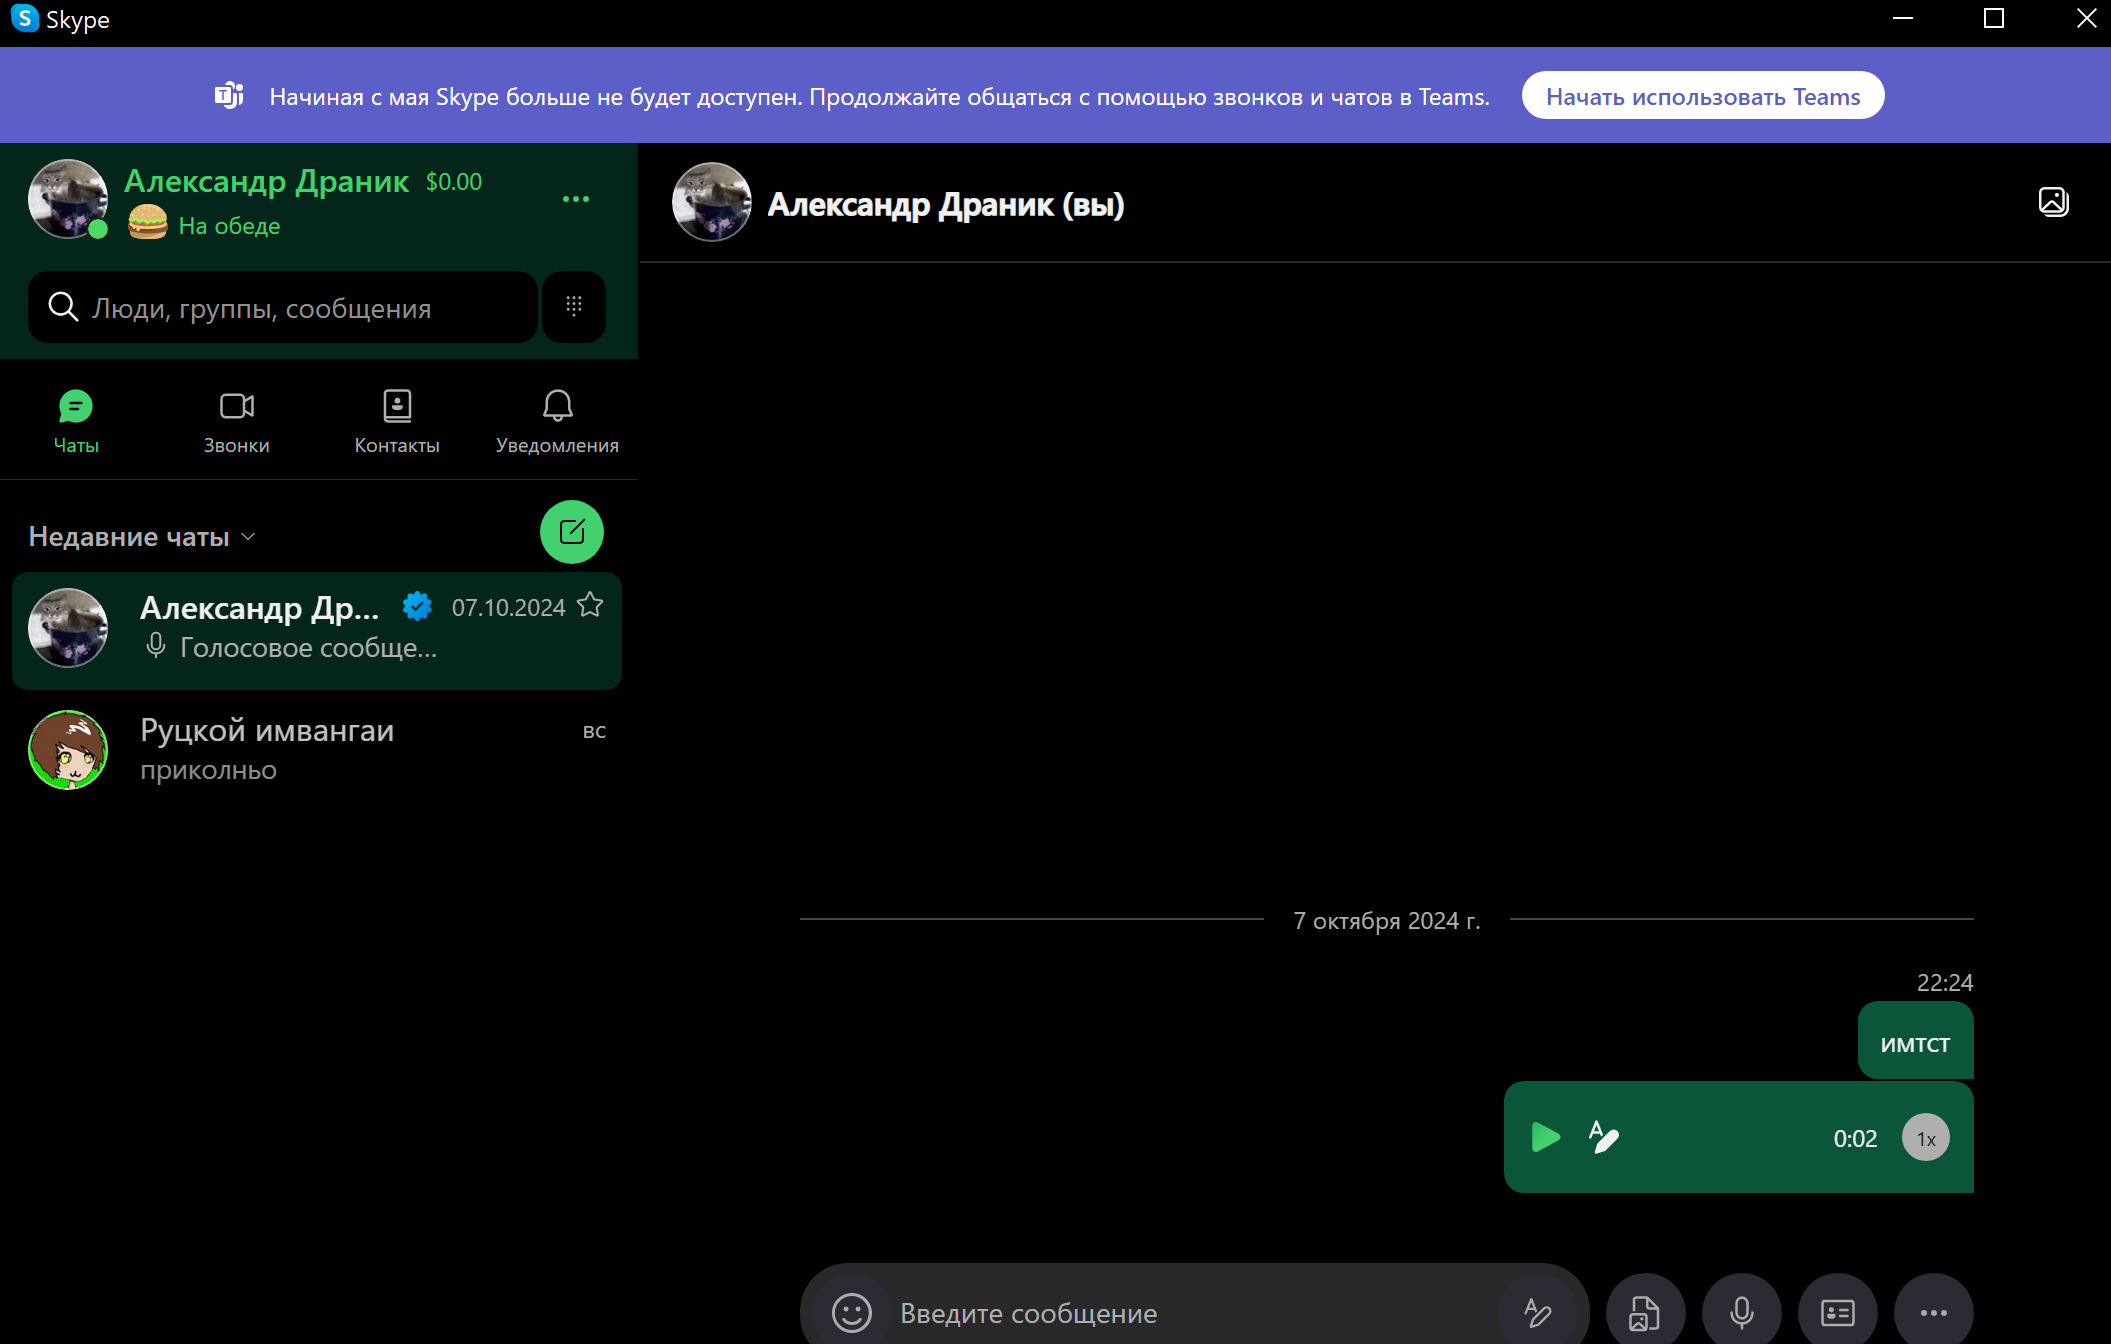Screen dimensions: 2111x1344
Task: Click the 07.10.2024 chat date
Action: [x=508, y=607]
